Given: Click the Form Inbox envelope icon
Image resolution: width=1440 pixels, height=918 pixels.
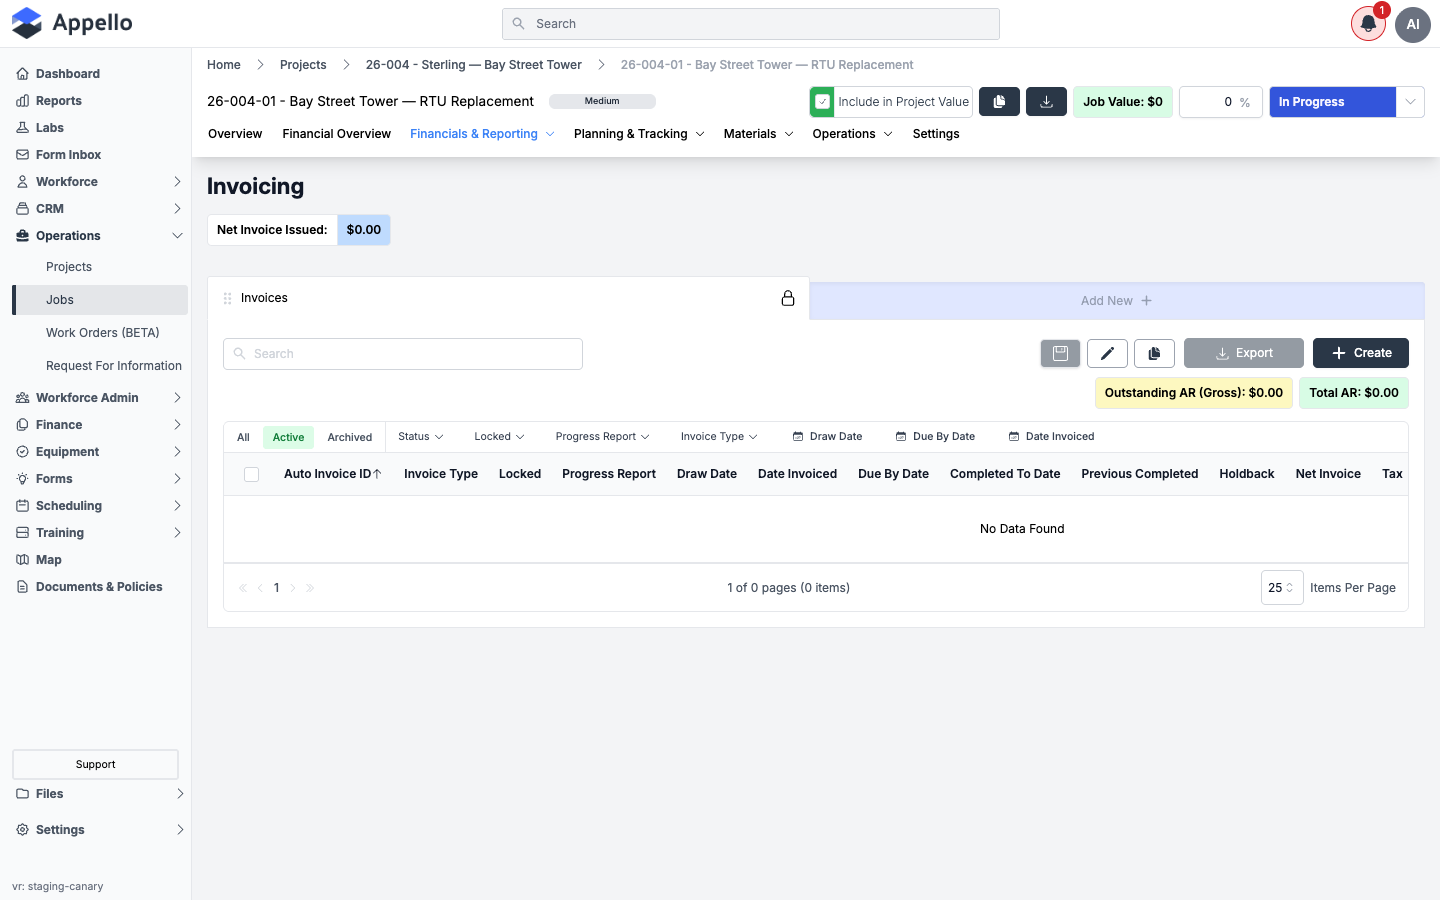Looking at the screenshot, I should click(22, 155).
